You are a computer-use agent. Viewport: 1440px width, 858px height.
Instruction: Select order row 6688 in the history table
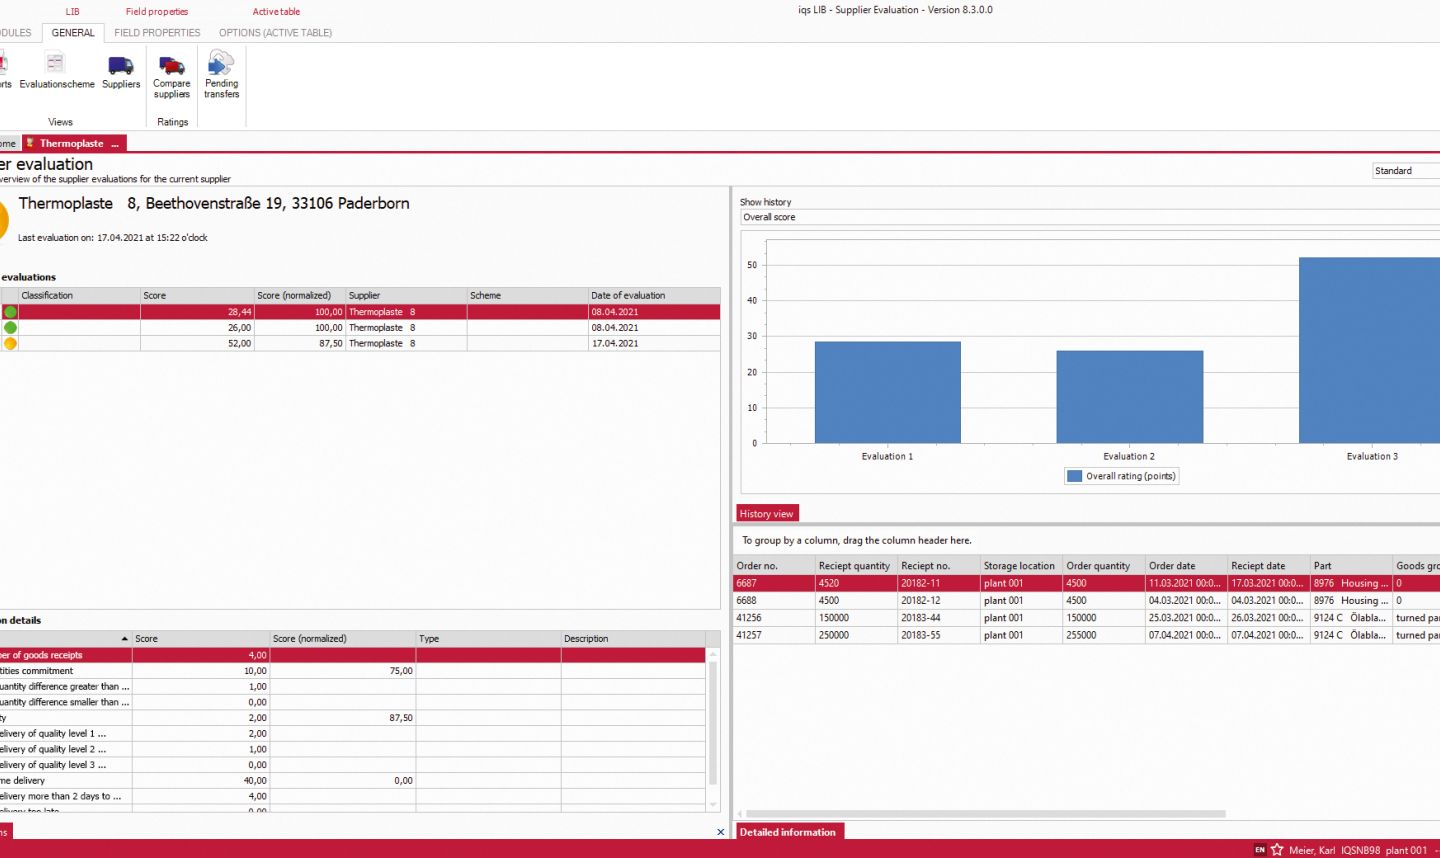tap(770, 600)
